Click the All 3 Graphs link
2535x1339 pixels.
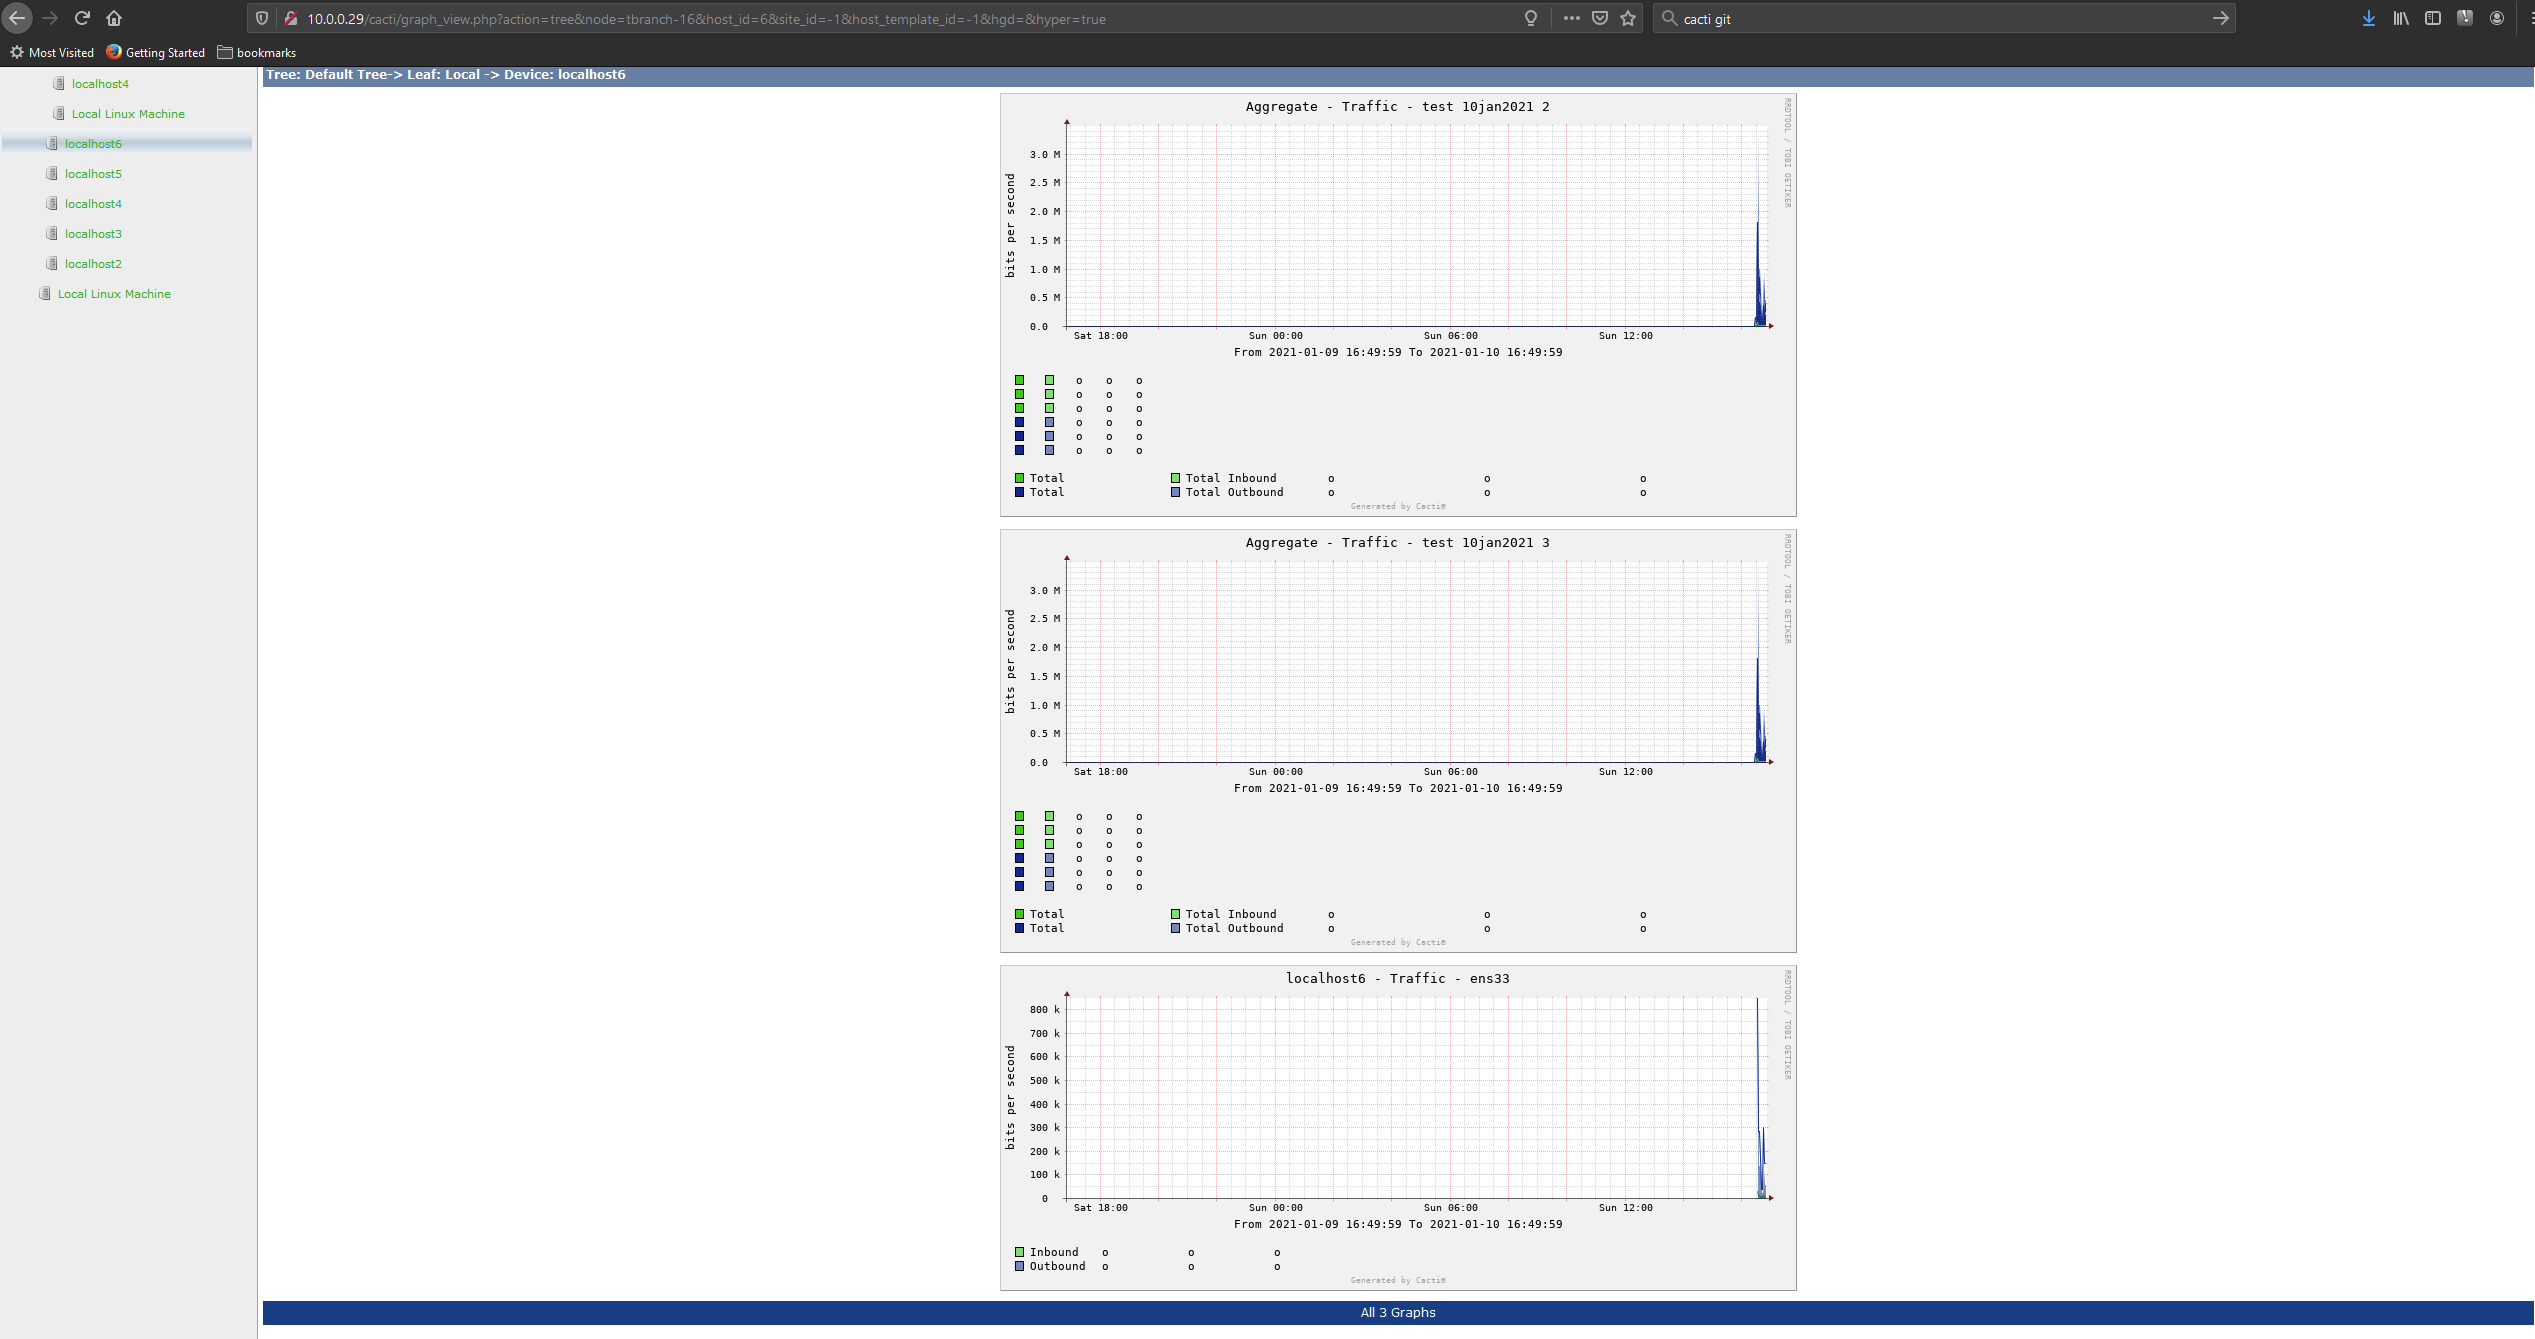(x=1398, y=1312)
